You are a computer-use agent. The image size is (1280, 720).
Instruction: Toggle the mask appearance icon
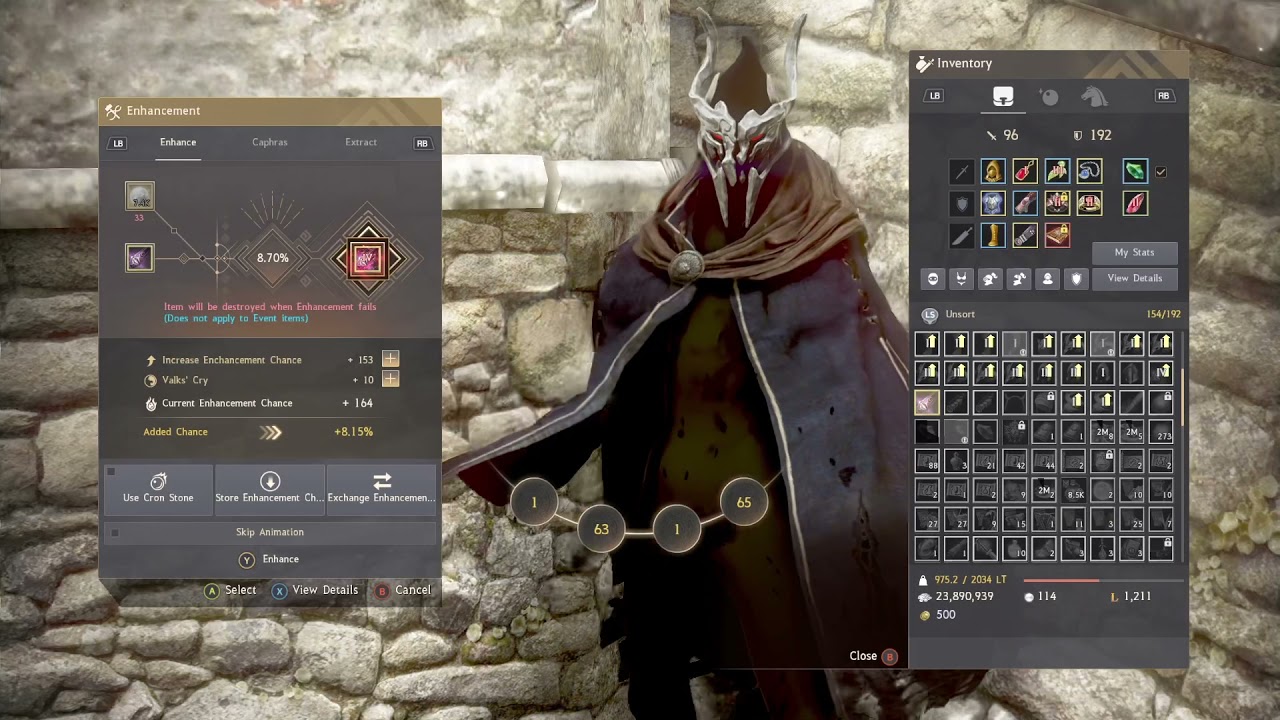pos(933,279)
